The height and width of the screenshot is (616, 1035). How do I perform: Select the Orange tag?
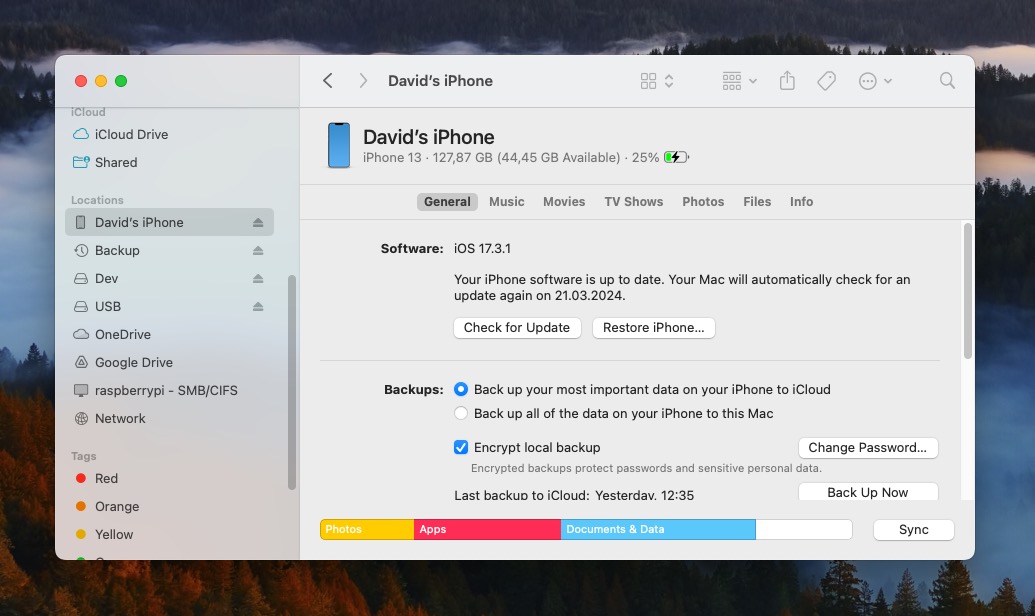pos(169,506)
